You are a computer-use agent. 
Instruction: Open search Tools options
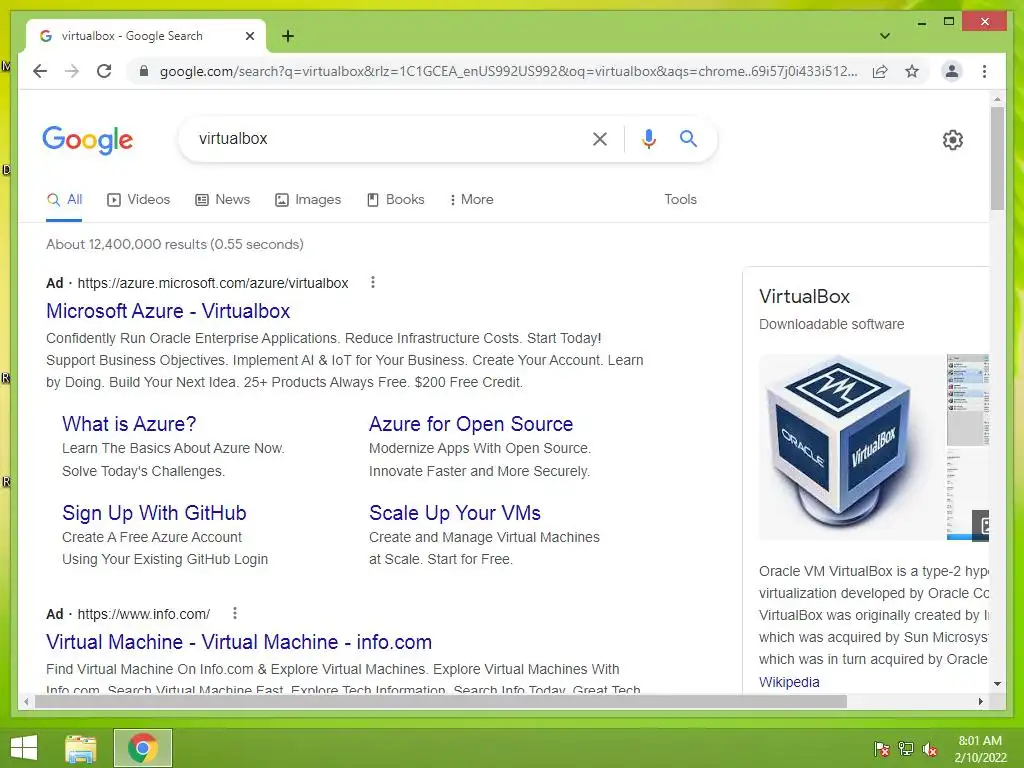680,200
